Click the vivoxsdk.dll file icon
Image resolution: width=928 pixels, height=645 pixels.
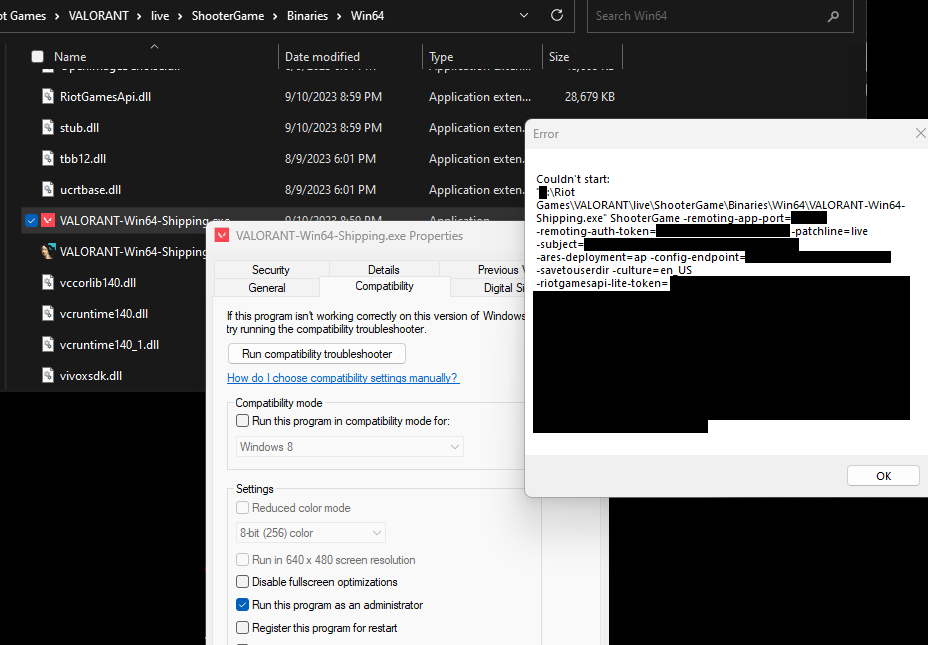click(48, 375)
